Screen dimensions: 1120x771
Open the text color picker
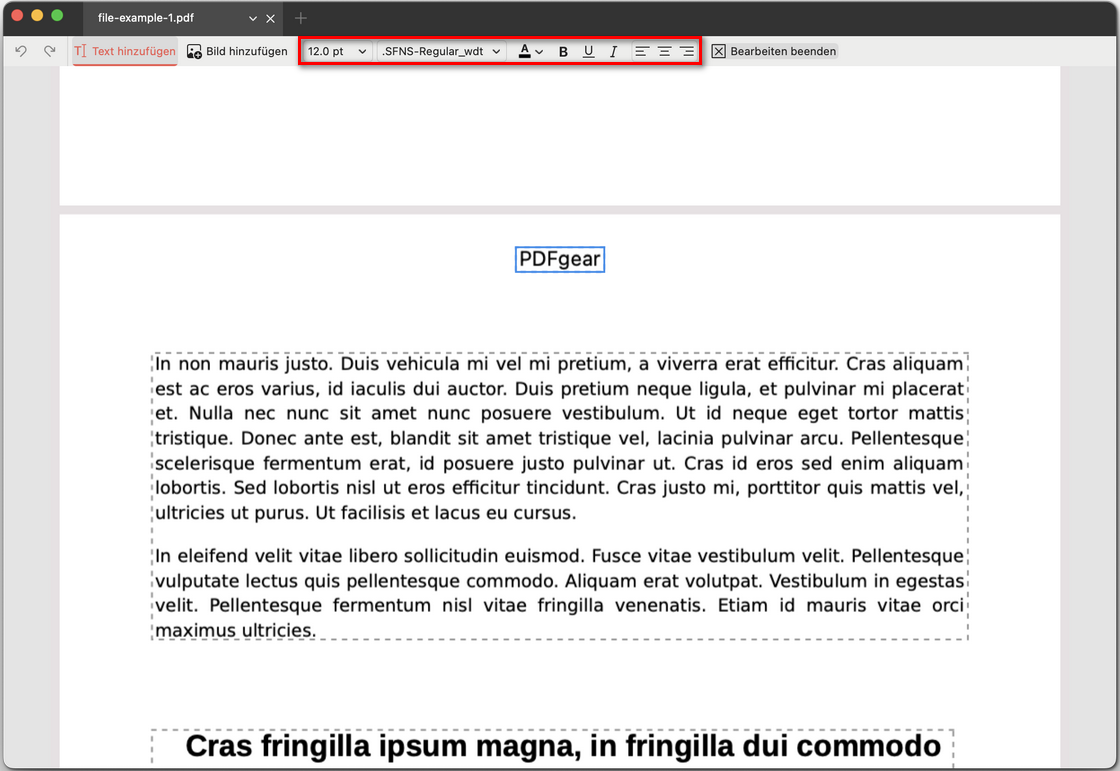pos(530,51)
